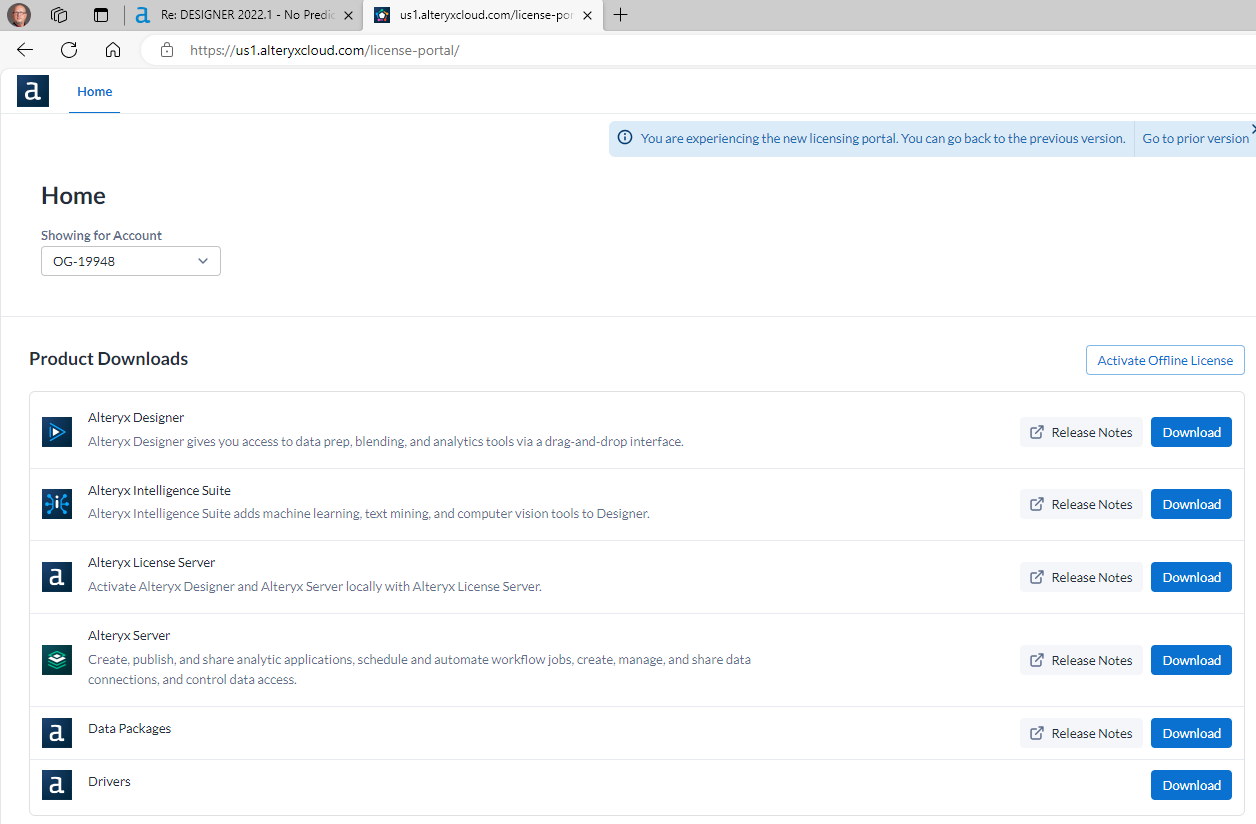The height and width of the screenshot is (824, 1256).
Task: Download Alteryx Designer
Action: point(1191,431)
